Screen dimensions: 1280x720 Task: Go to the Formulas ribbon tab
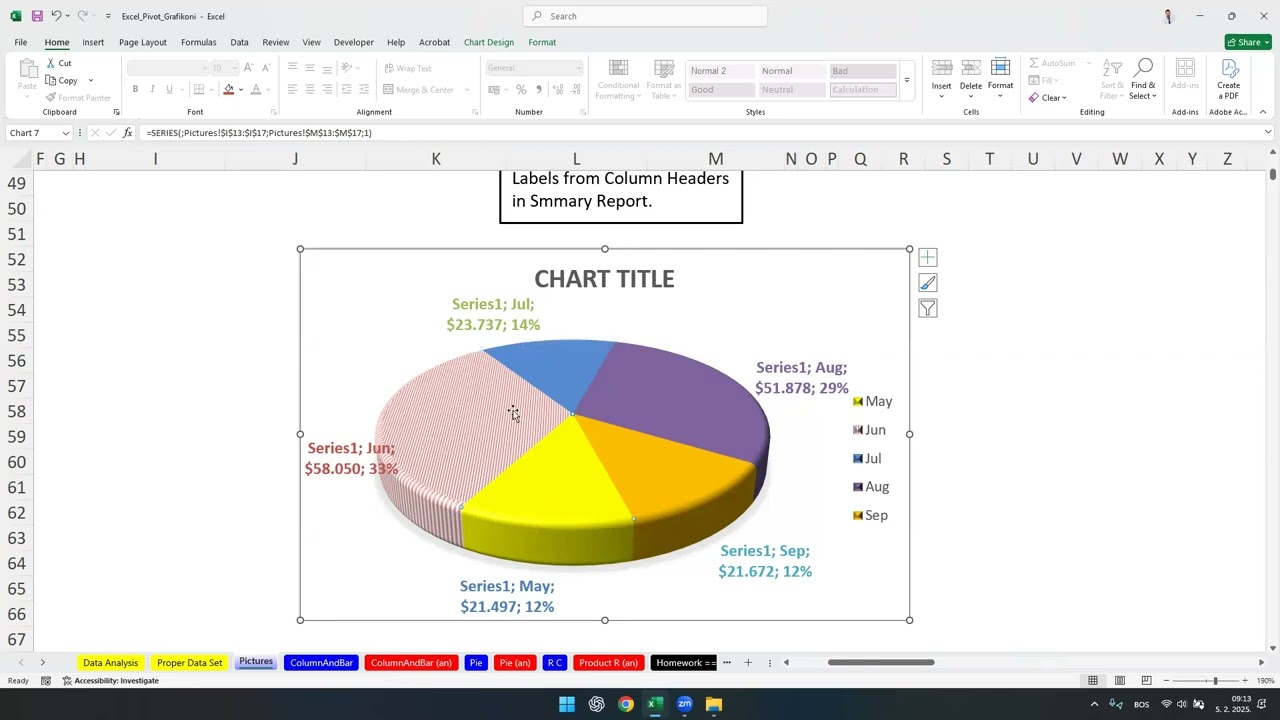coord(199,42)
